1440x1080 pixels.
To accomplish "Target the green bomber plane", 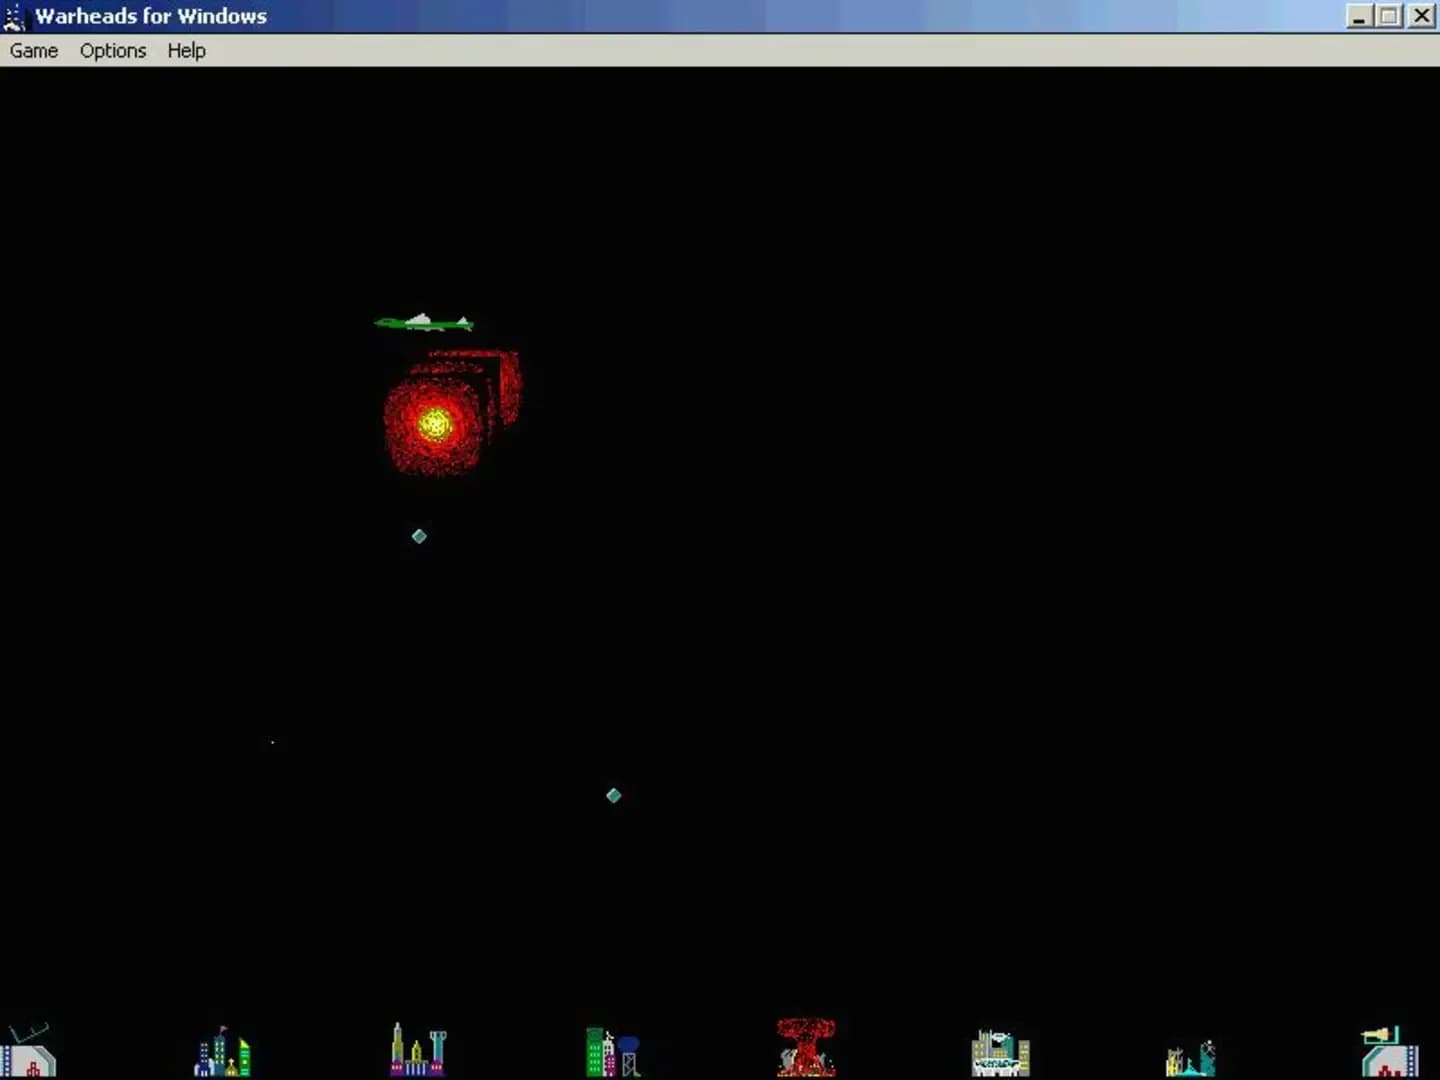I will point(424,322).
